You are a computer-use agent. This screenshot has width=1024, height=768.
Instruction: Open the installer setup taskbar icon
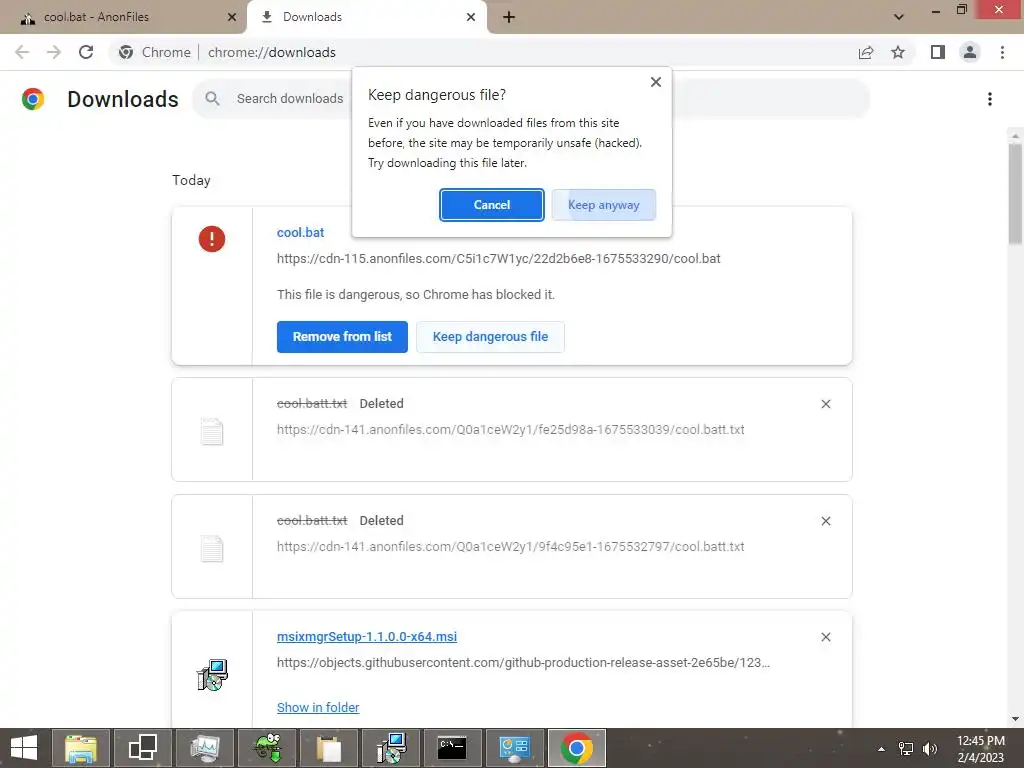pyautogui.click(x=391, y=748)
